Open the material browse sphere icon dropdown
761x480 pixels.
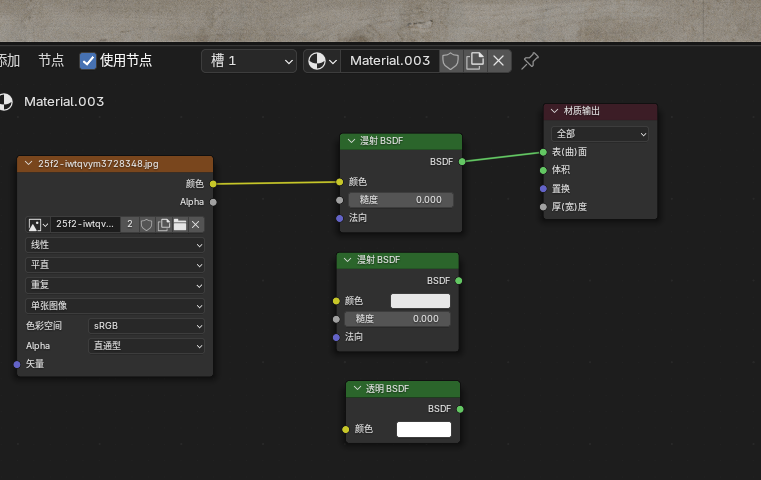[322, 61]
